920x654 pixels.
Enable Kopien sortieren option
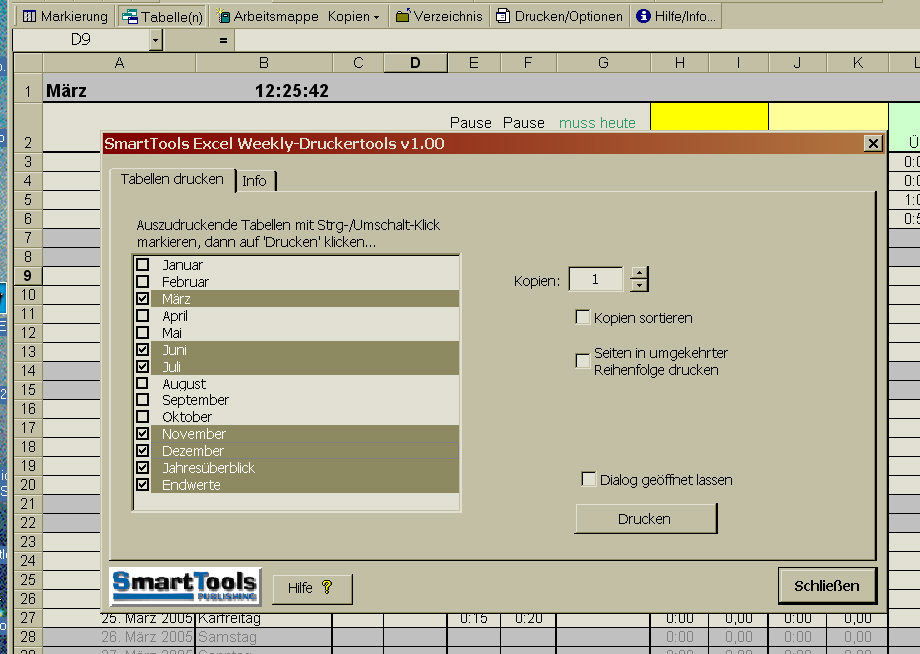coord(583,317)
